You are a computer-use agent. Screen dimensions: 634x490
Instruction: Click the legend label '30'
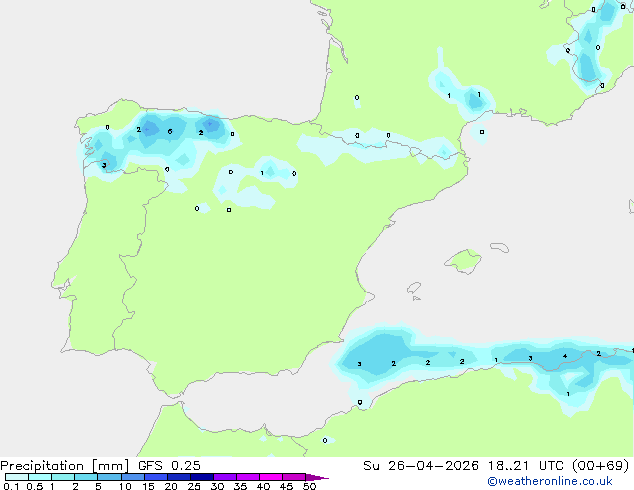coord(217,486)
